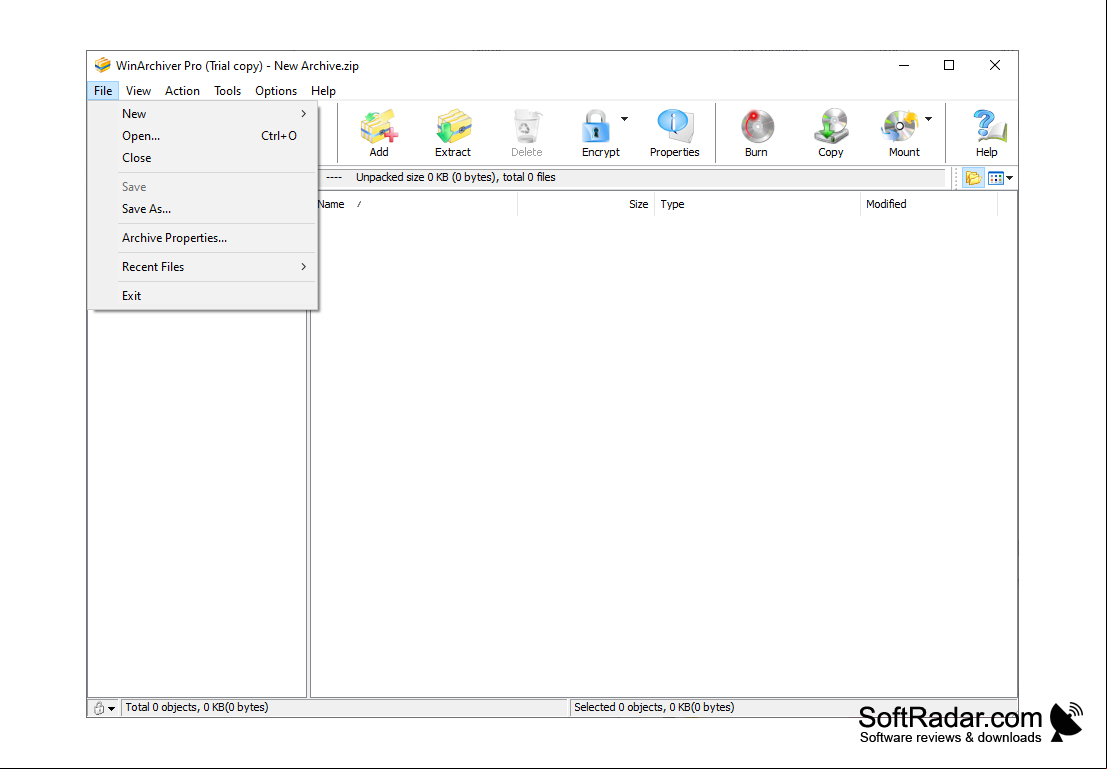1107x769 pixels.
Task: Open the Encrypt dropdown arrow
Action: click(x=624, y=119)
